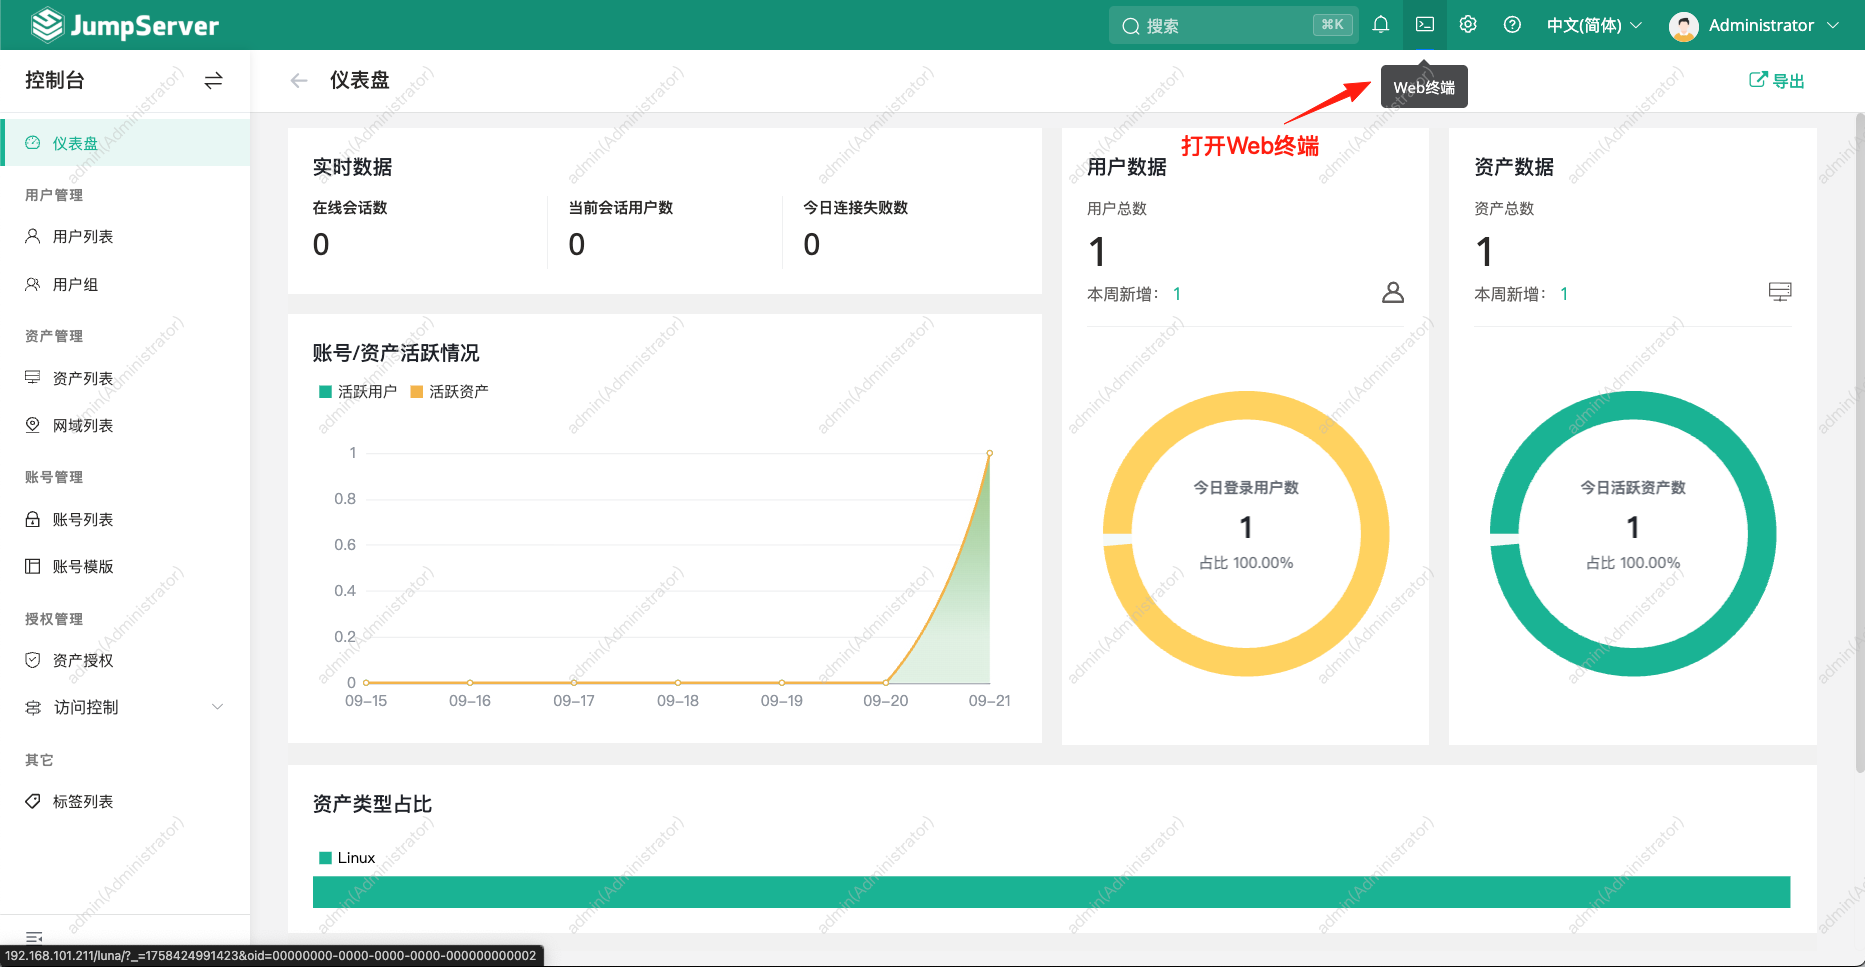Open 网域列表 in the sidebar

(85, 425)
